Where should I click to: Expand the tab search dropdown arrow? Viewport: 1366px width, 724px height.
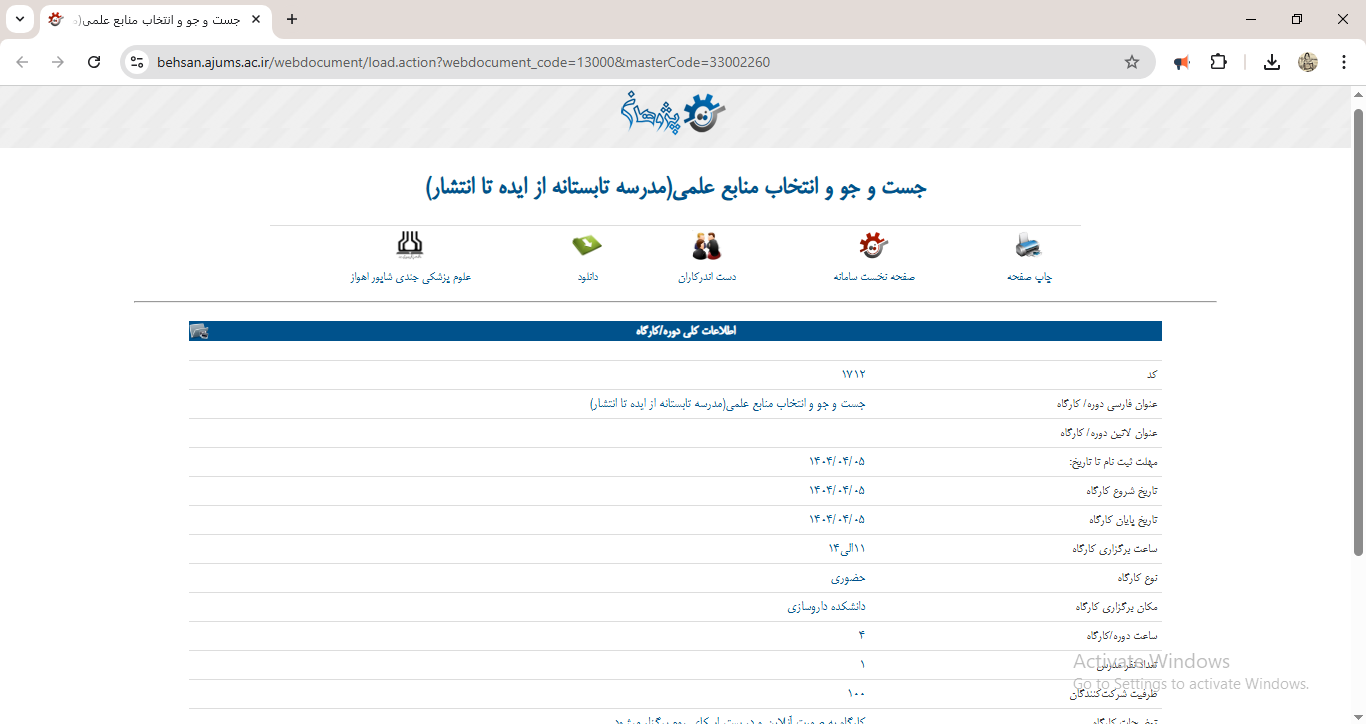(x=20, y=19)
